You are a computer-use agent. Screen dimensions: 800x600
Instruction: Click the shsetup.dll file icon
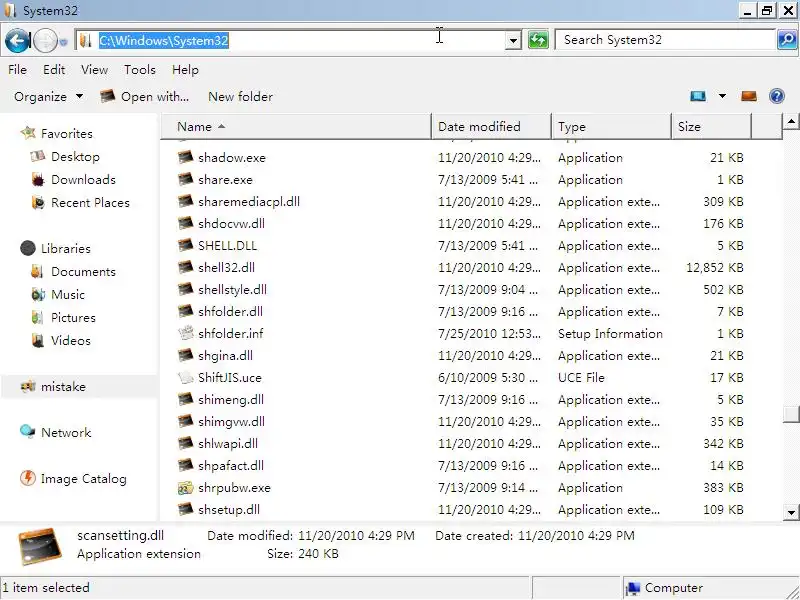(x=186, y=509)
